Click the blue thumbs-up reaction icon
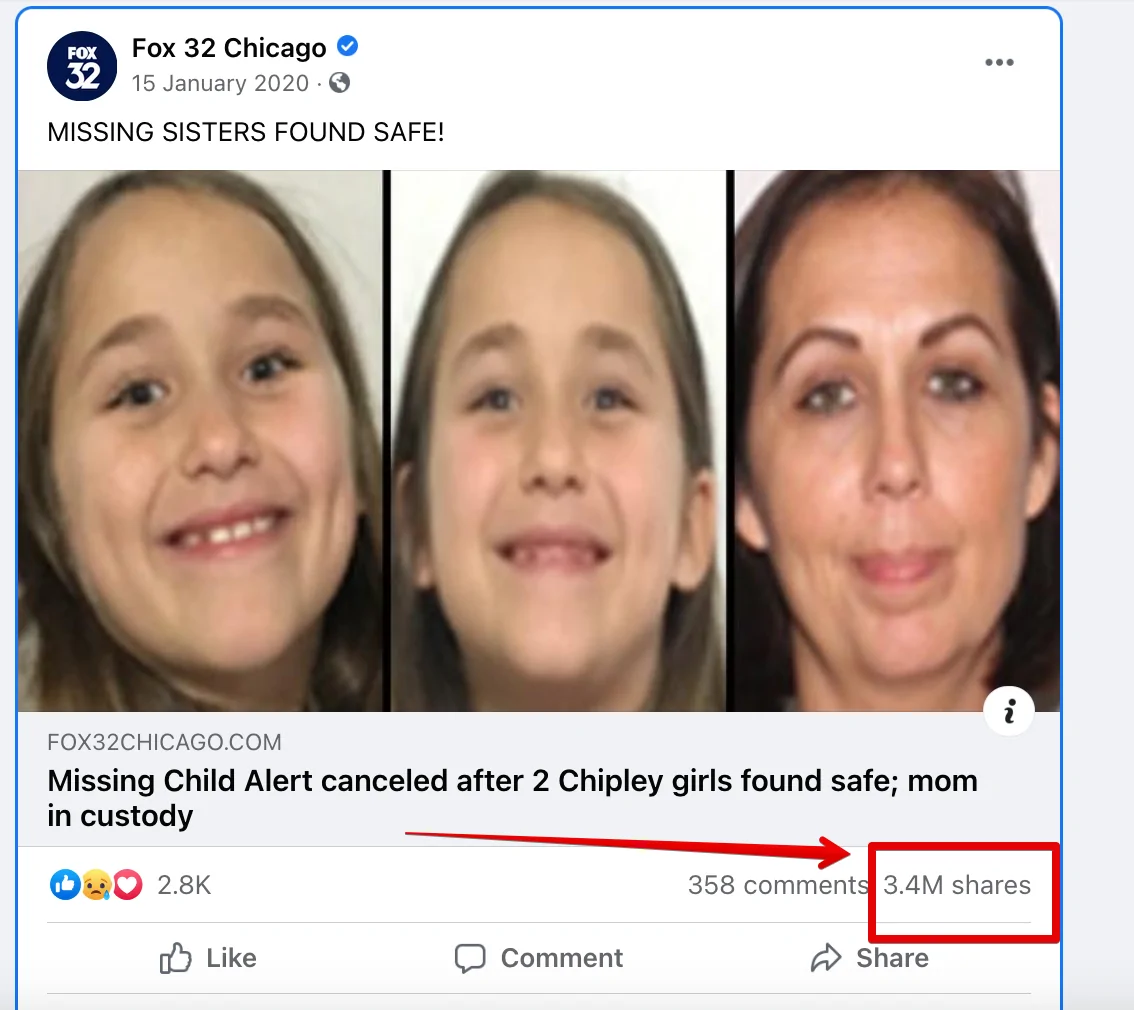 click(65, 884)
